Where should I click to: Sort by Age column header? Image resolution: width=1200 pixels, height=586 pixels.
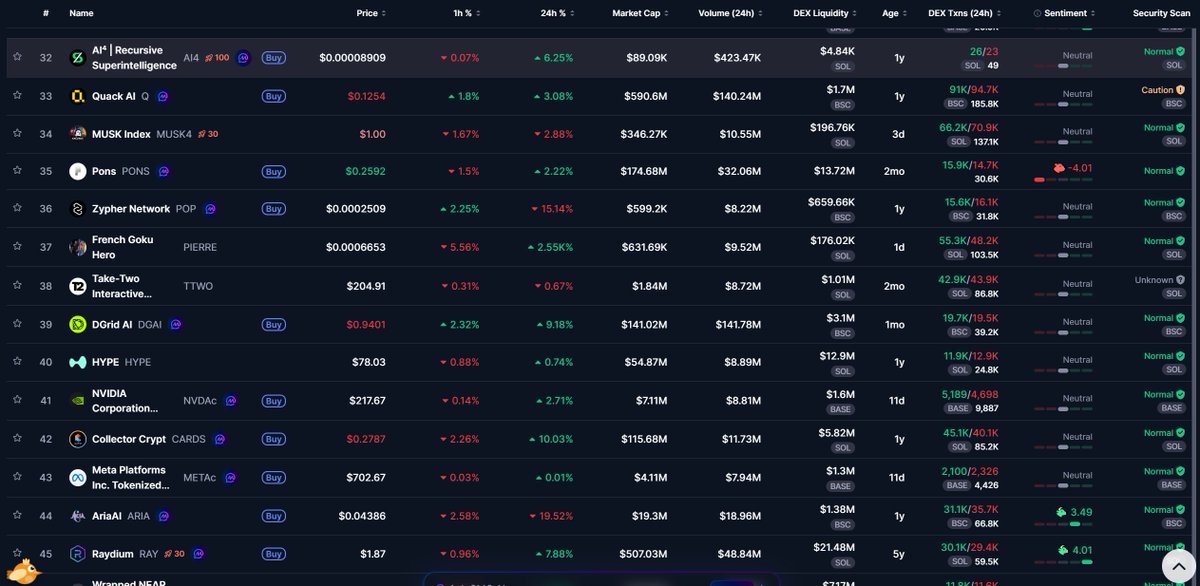[x=893, y=13]
